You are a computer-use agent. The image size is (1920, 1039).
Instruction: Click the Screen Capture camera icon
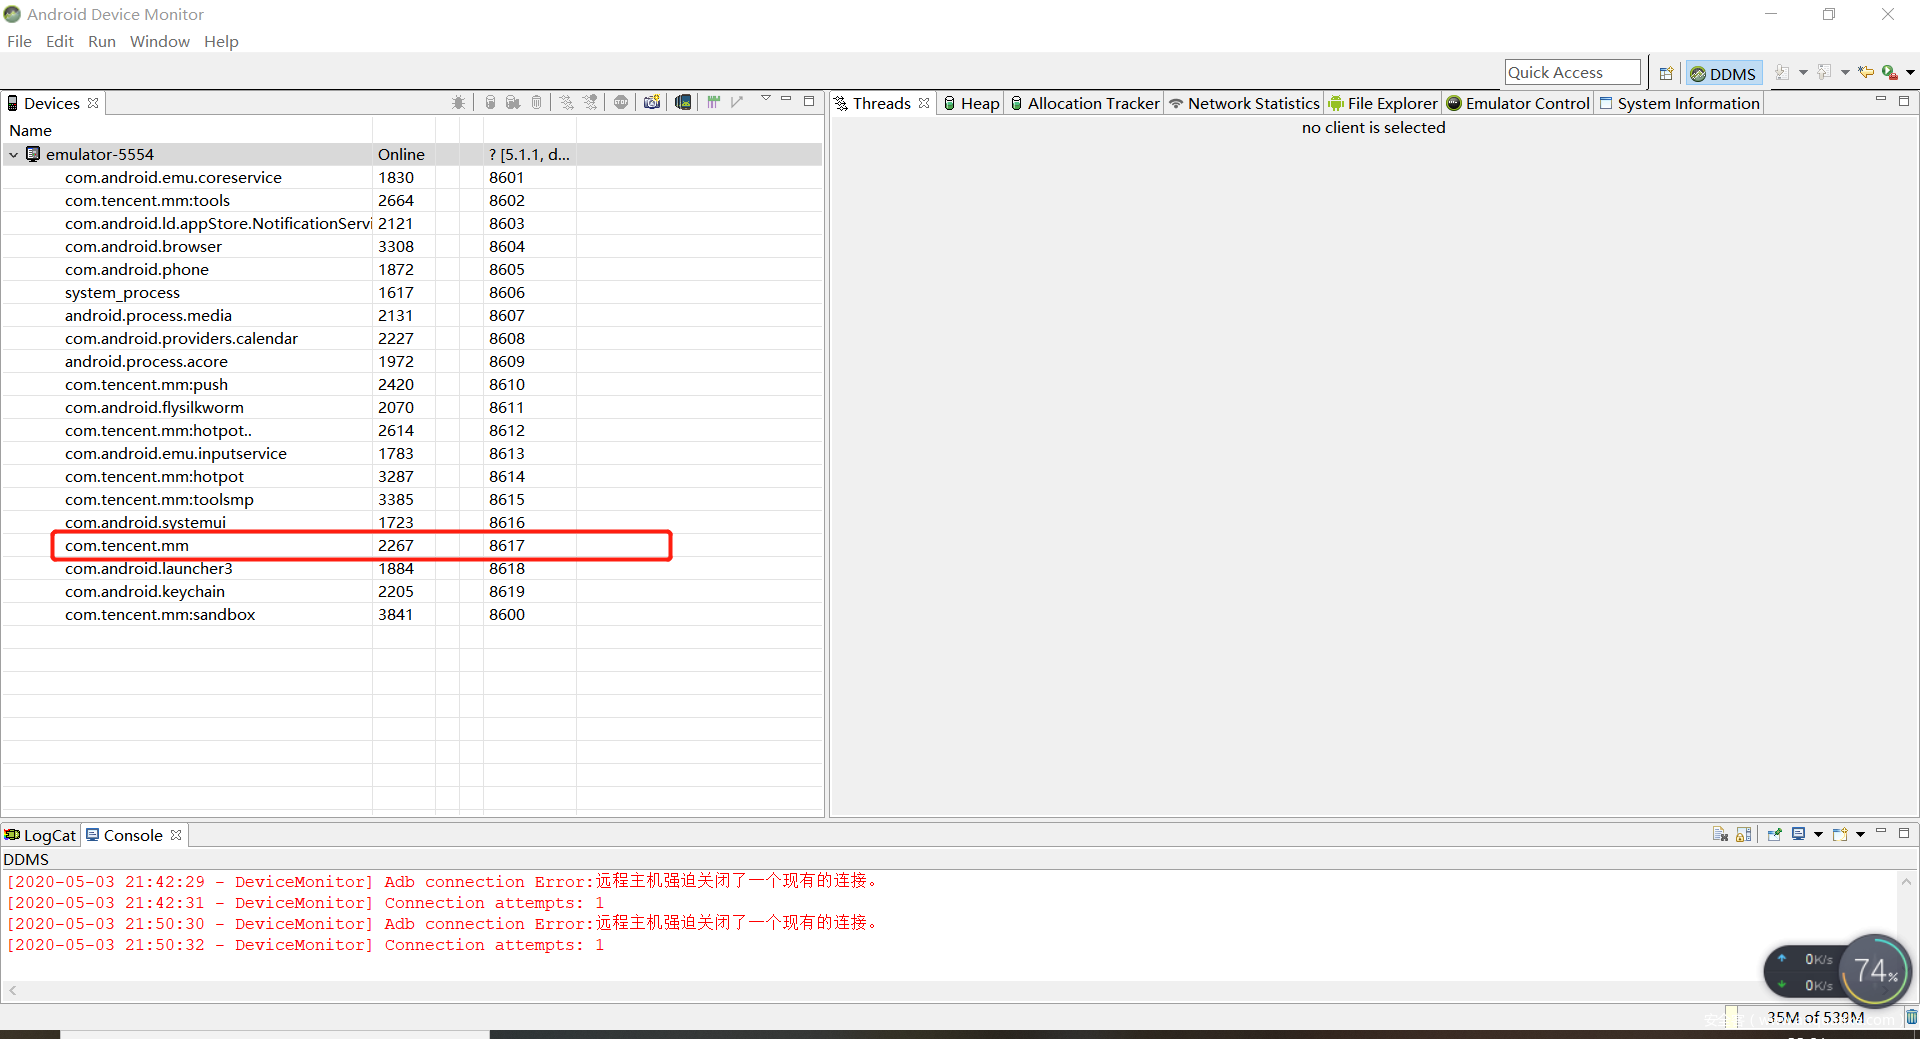pos(652,102)
